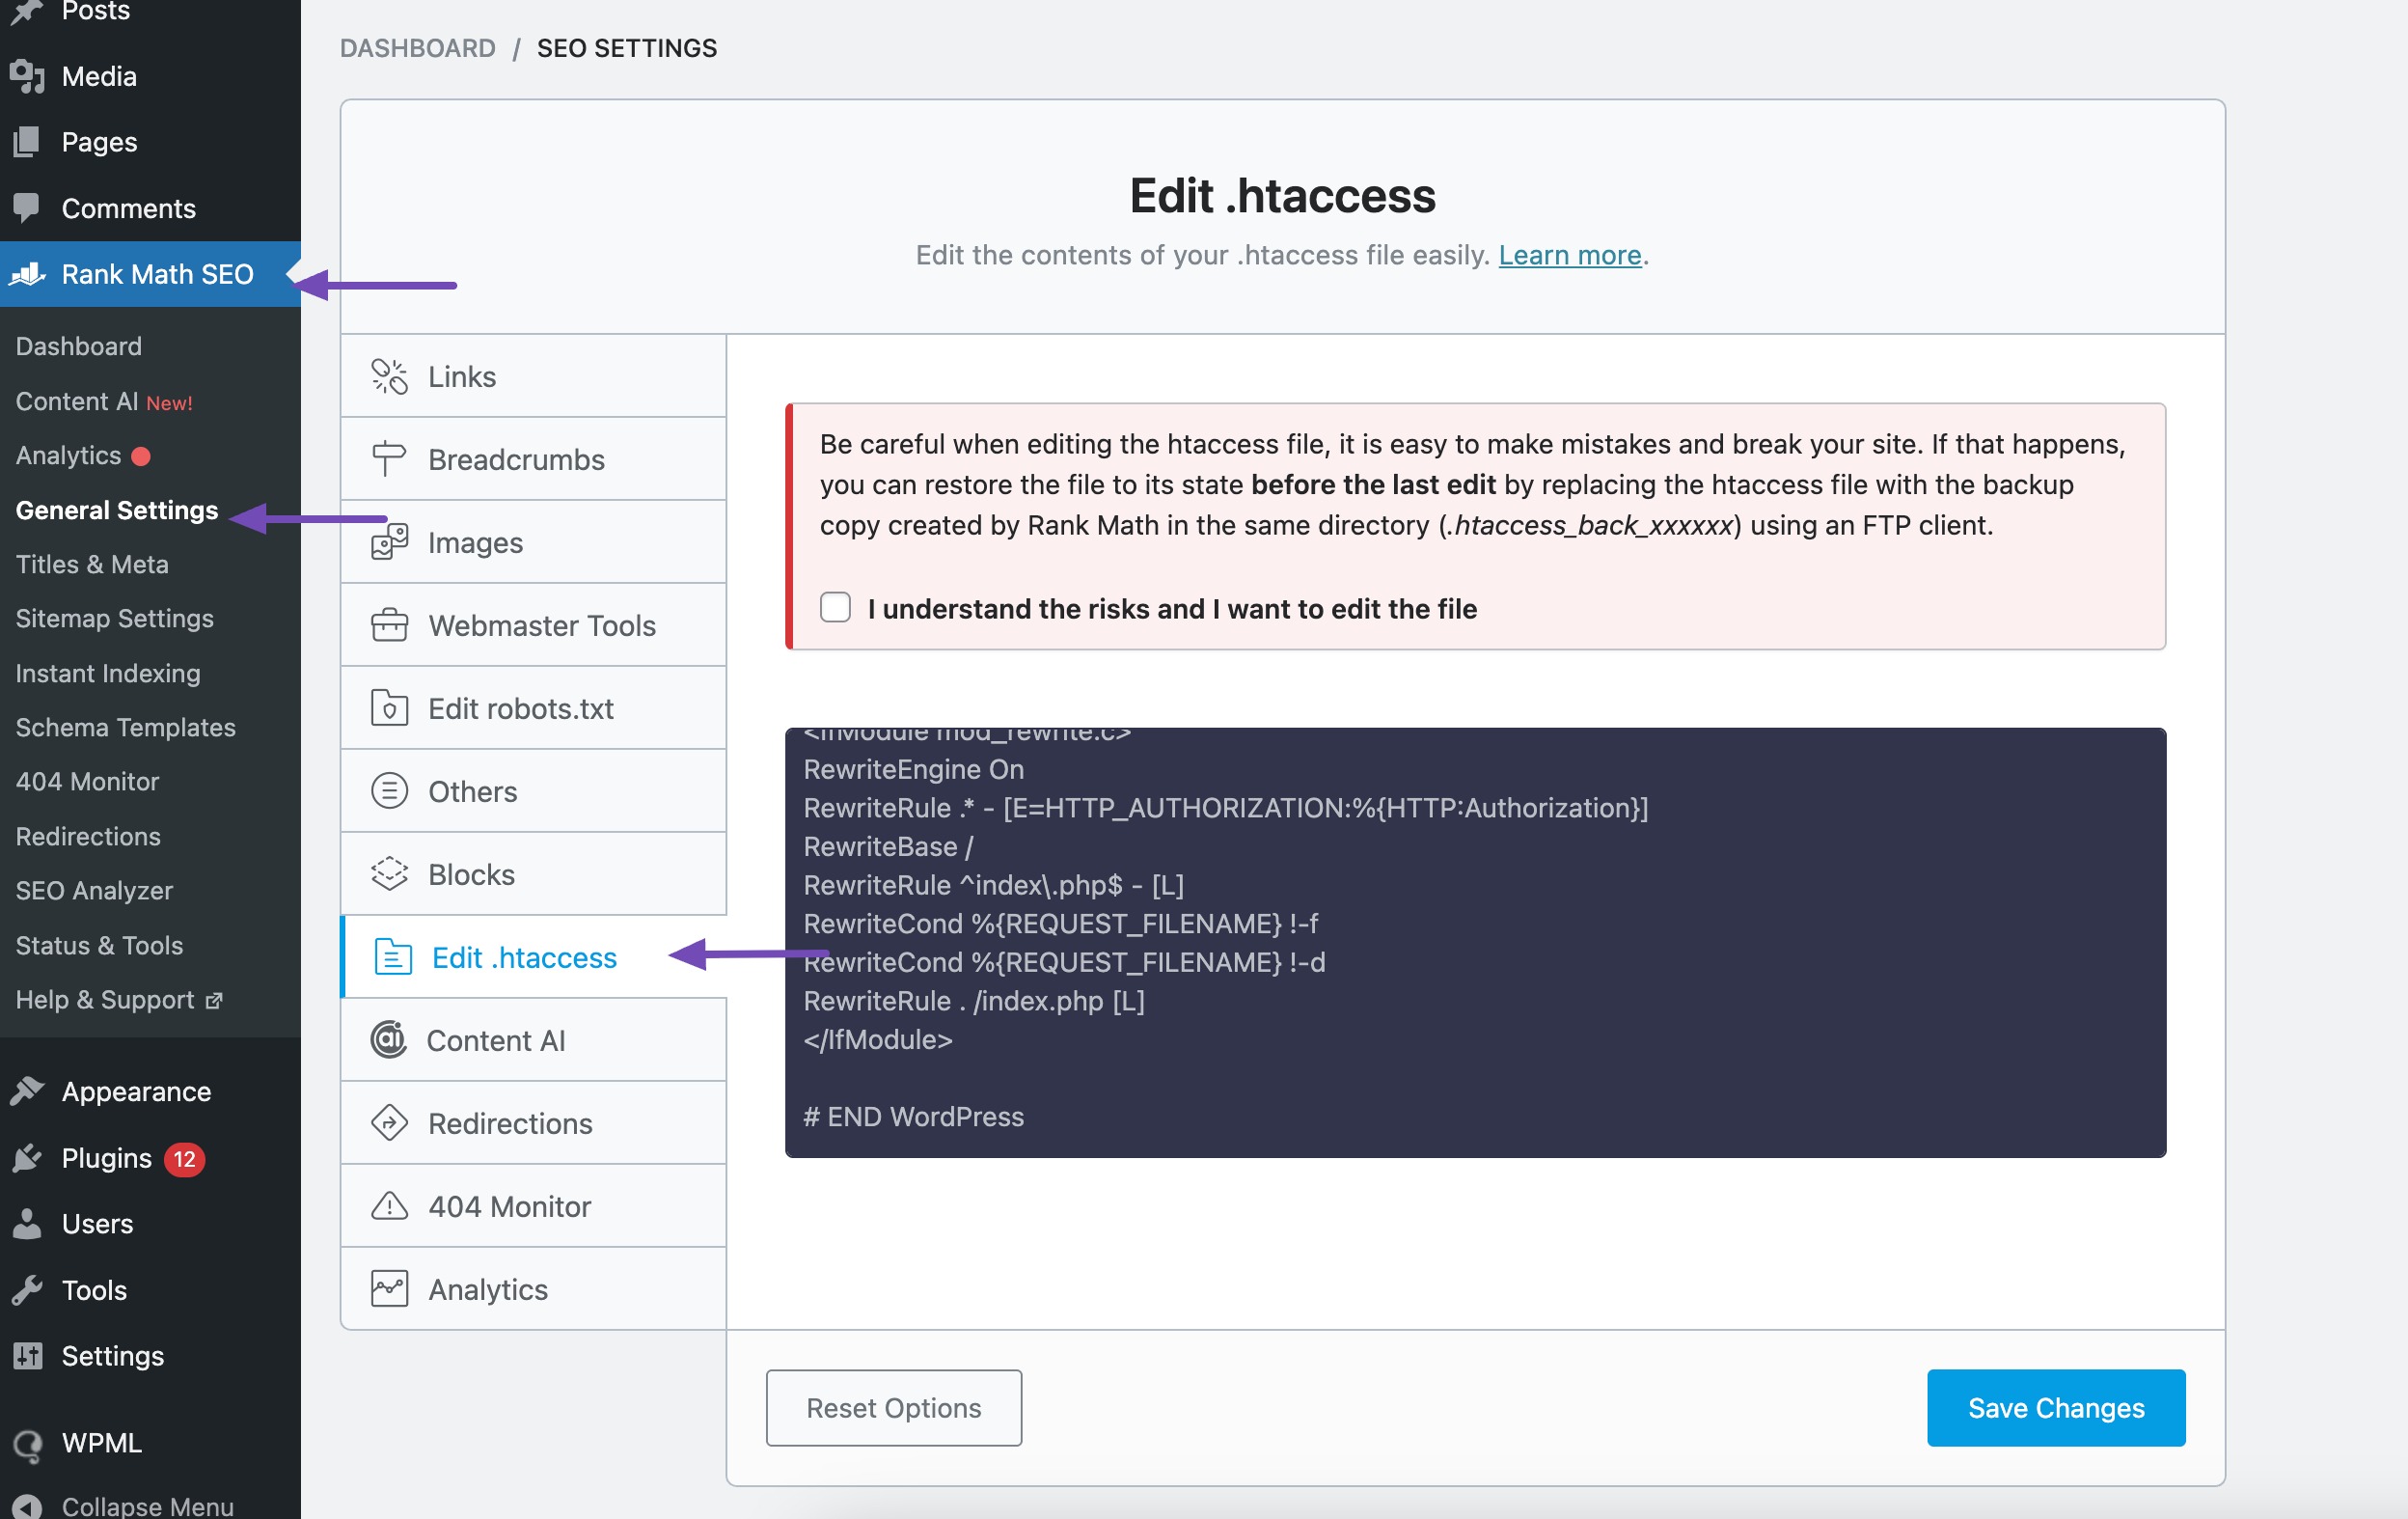Click the Breadcrumbs signpost icon
Image resolution: width=2408 pixels, height=1519 pixels.
point(389,460)
